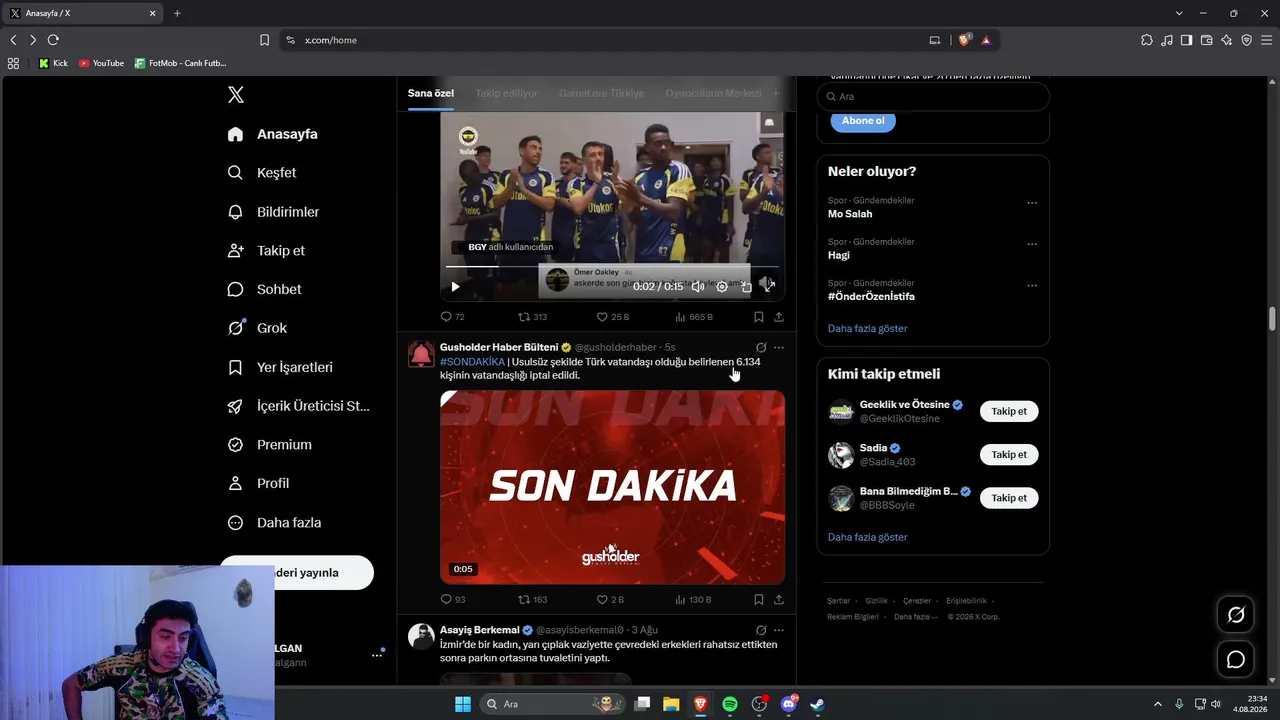Select the Sana özel tab
1280x720 pixels.
click(431, 93)
